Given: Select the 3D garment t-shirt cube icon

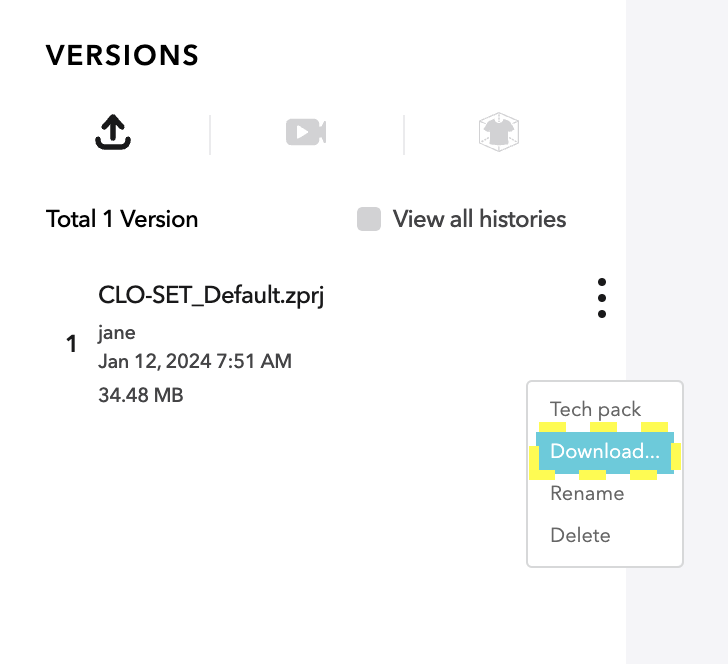Looking at the screenshot, I should click(x=499, y=132).
